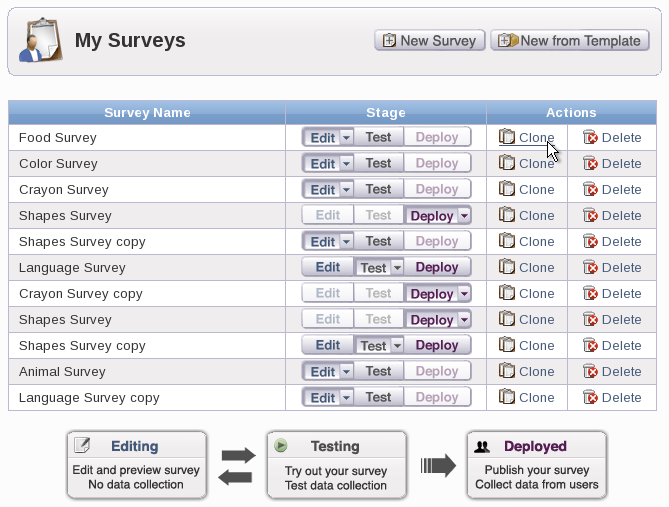Open Test dropdown arrow for Language Survey
The width and height of the screenshot is (669, 507).
coord(397,268)
